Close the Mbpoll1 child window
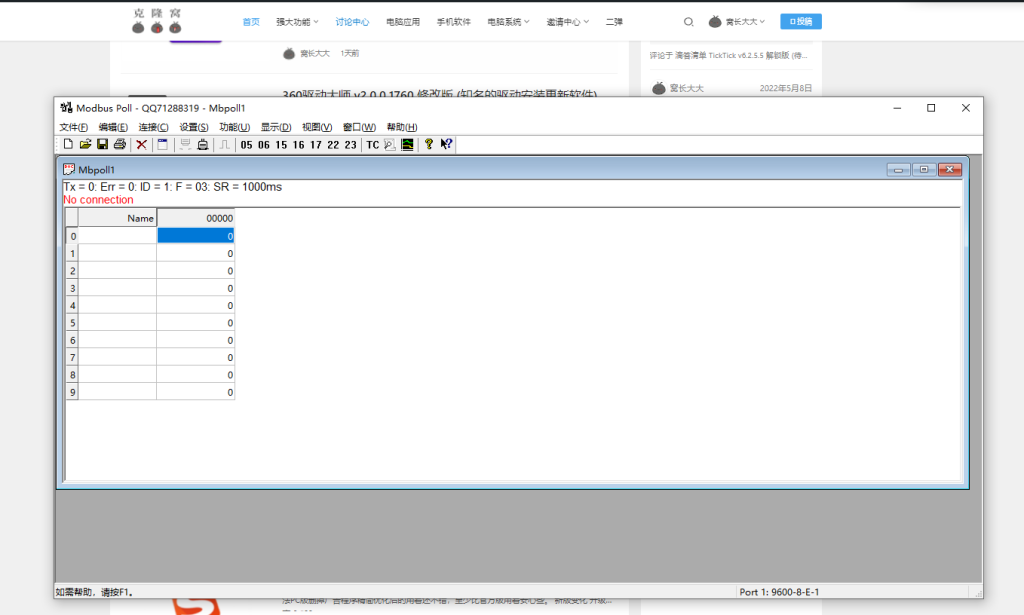The height and width of the screenshot is (615, 1024). 950,170
